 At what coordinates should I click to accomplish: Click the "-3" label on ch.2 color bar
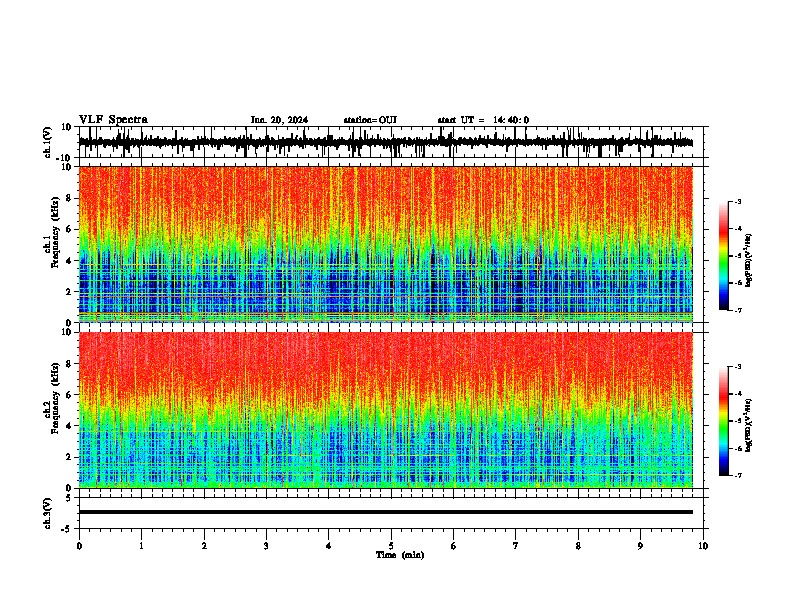coord(738,367)
